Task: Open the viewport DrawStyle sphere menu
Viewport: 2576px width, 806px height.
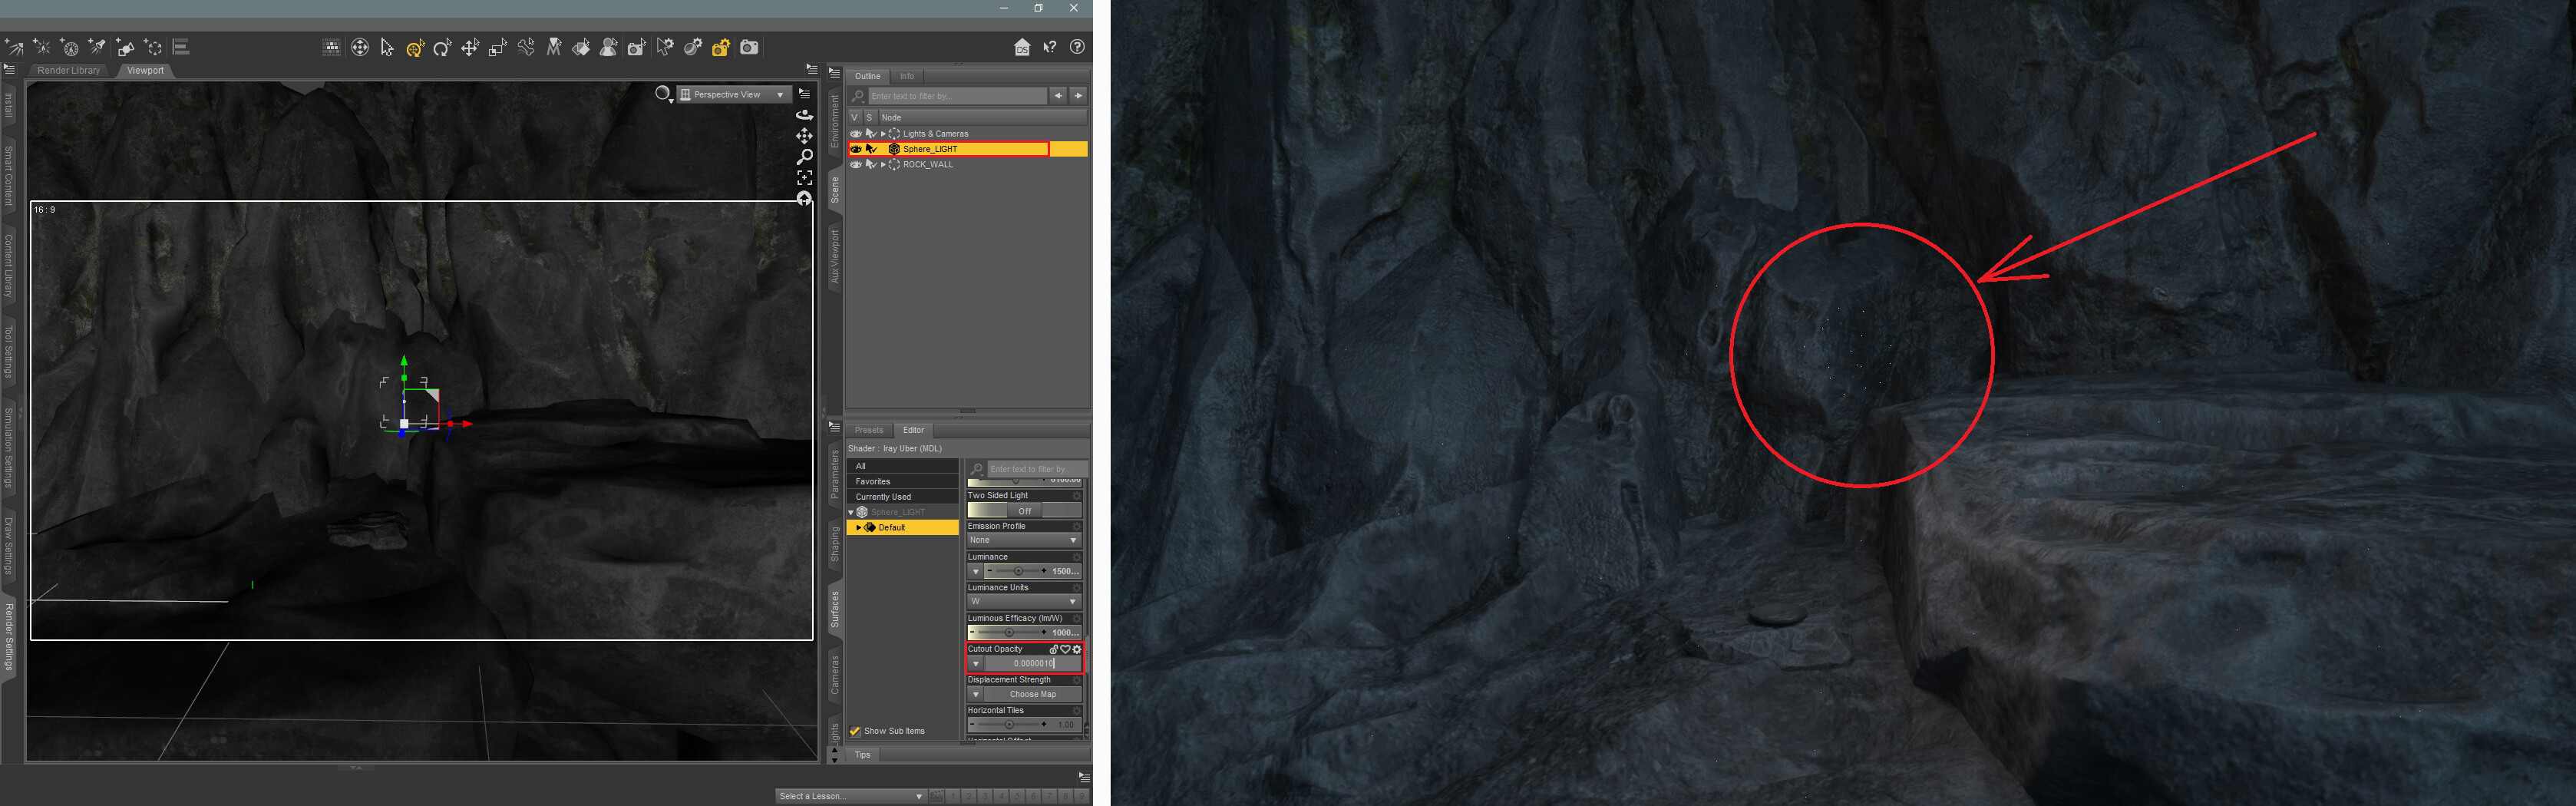Action: 664,94
